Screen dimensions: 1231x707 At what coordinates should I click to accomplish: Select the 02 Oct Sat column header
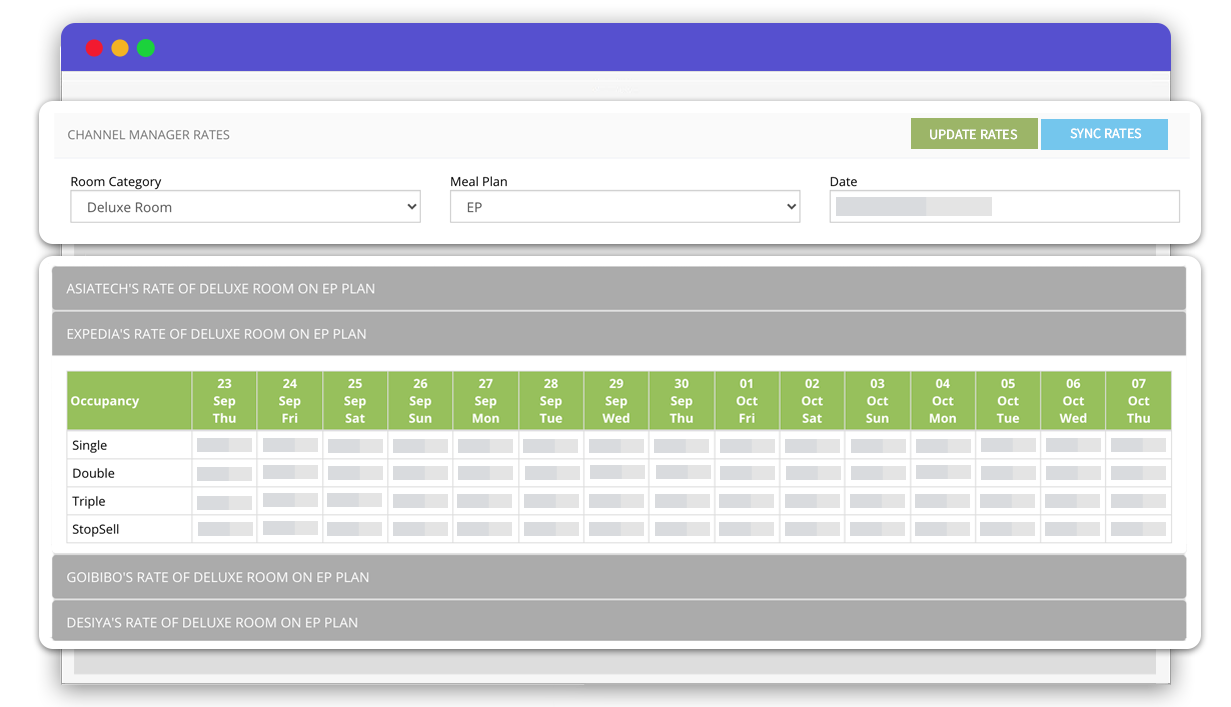pyautogui.click(x=812, y=401)
